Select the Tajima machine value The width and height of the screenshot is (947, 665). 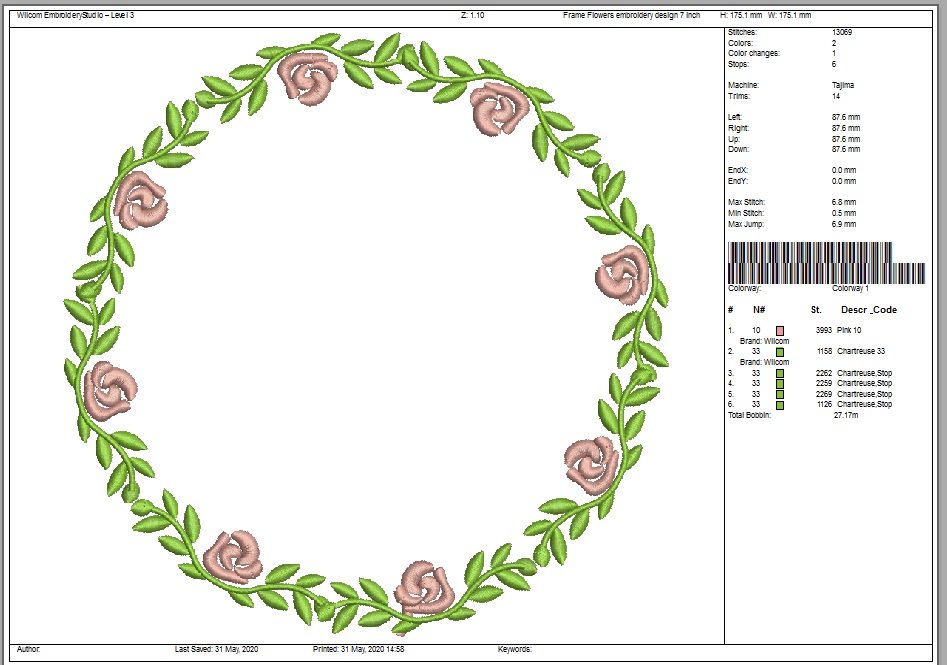coord(843,85)
